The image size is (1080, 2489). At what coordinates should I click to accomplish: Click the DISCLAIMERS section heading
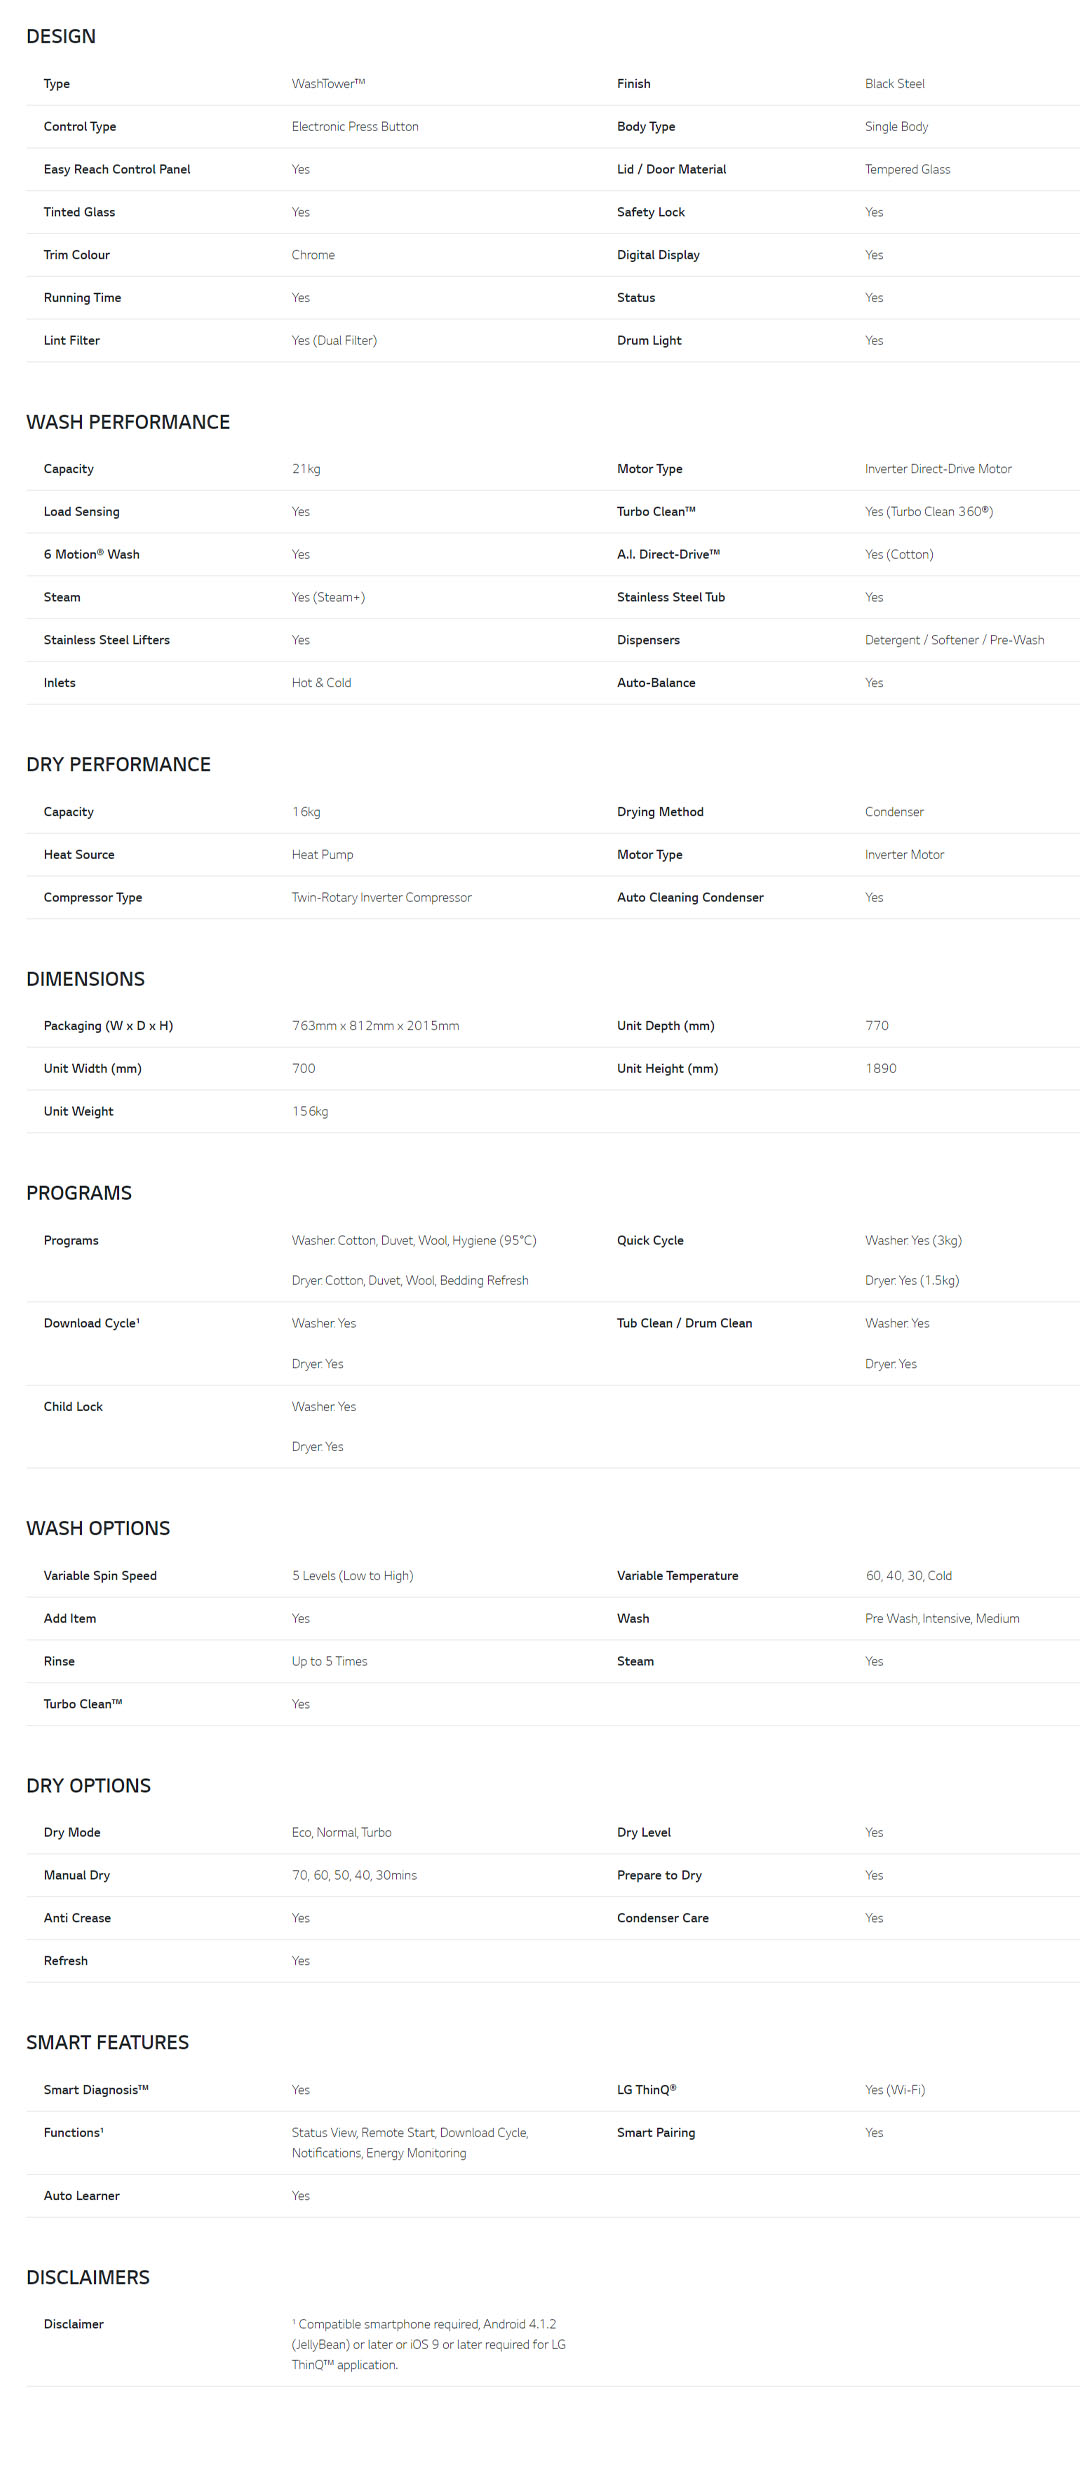pyautogui.click(x=88, y=2277)
